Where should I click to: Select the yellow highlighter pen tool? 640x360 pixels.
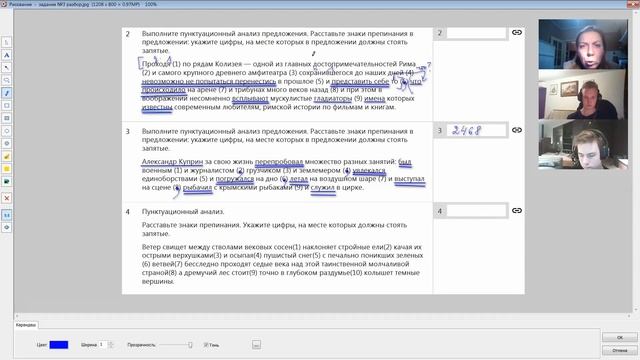tap(7, 156)
